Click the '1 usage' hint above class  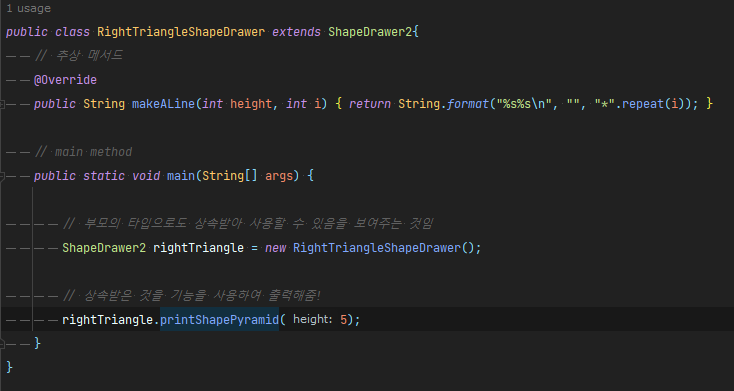(x=28, y=8)
